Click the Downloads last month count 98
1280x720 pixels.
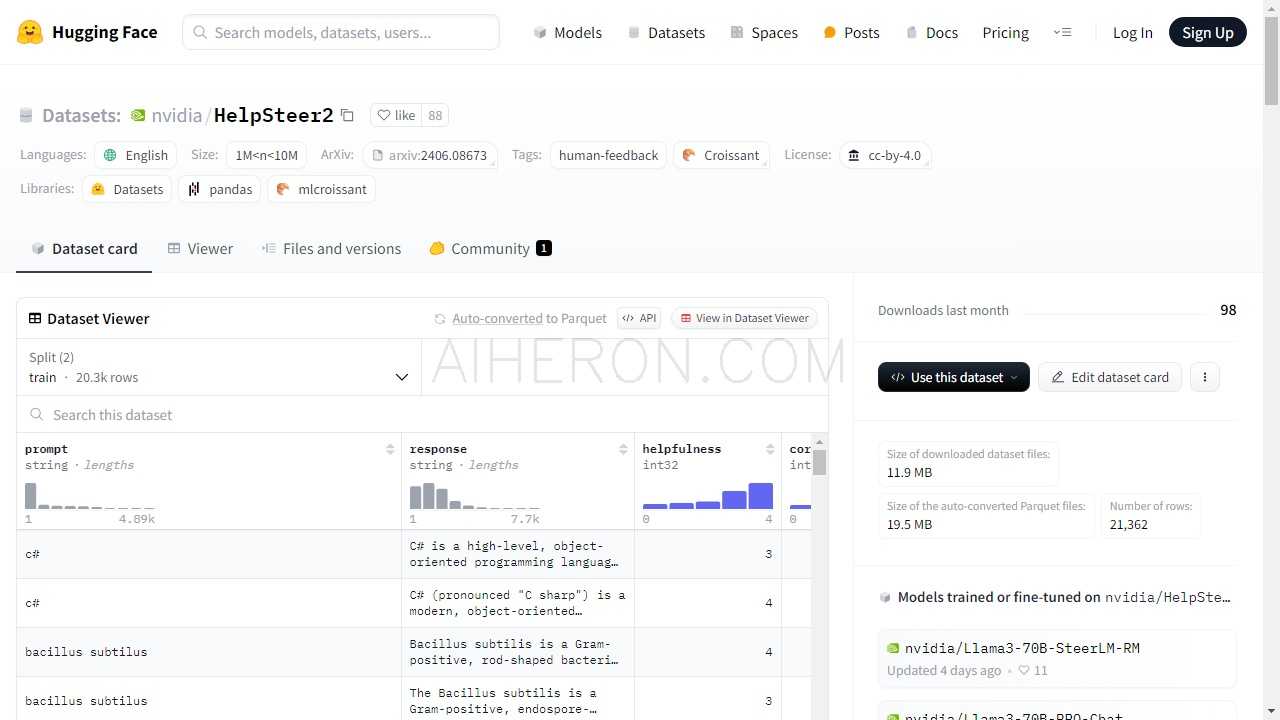pos(1228,310)
